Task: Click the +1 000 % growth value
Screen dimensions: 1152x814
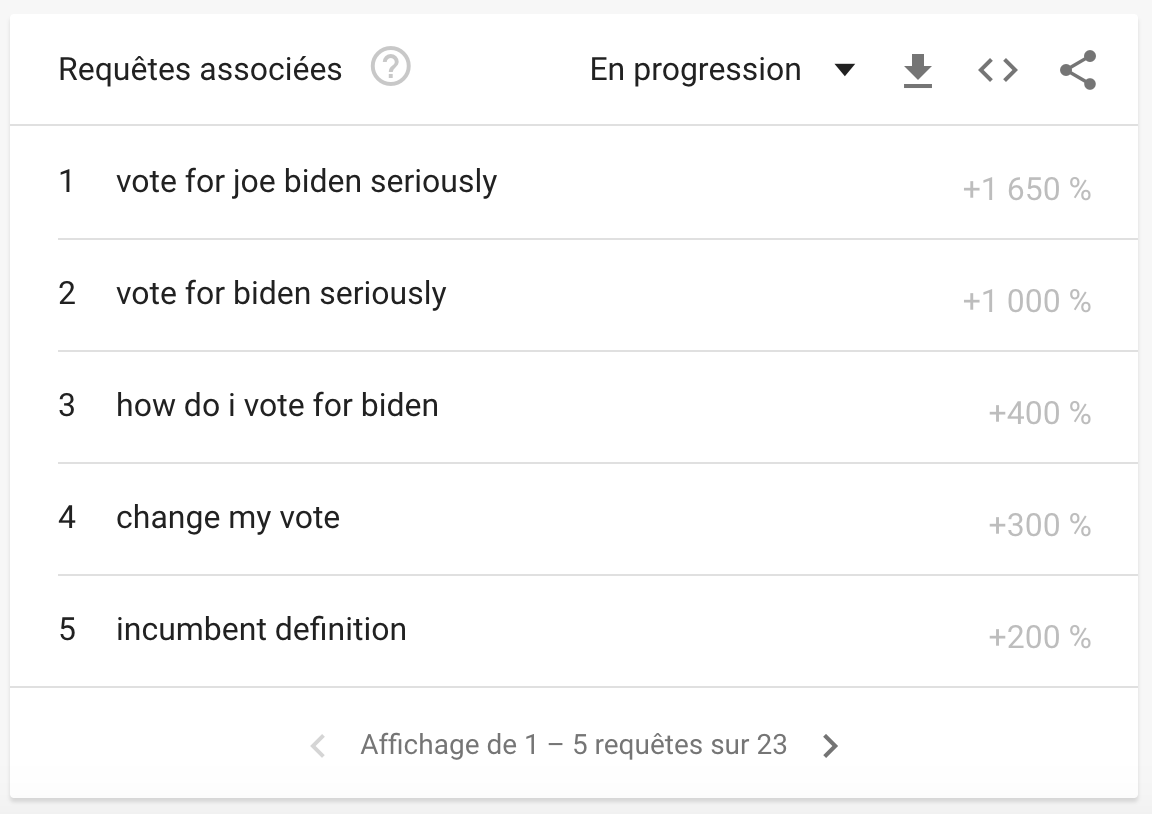Action: (x=1026, y=301)
